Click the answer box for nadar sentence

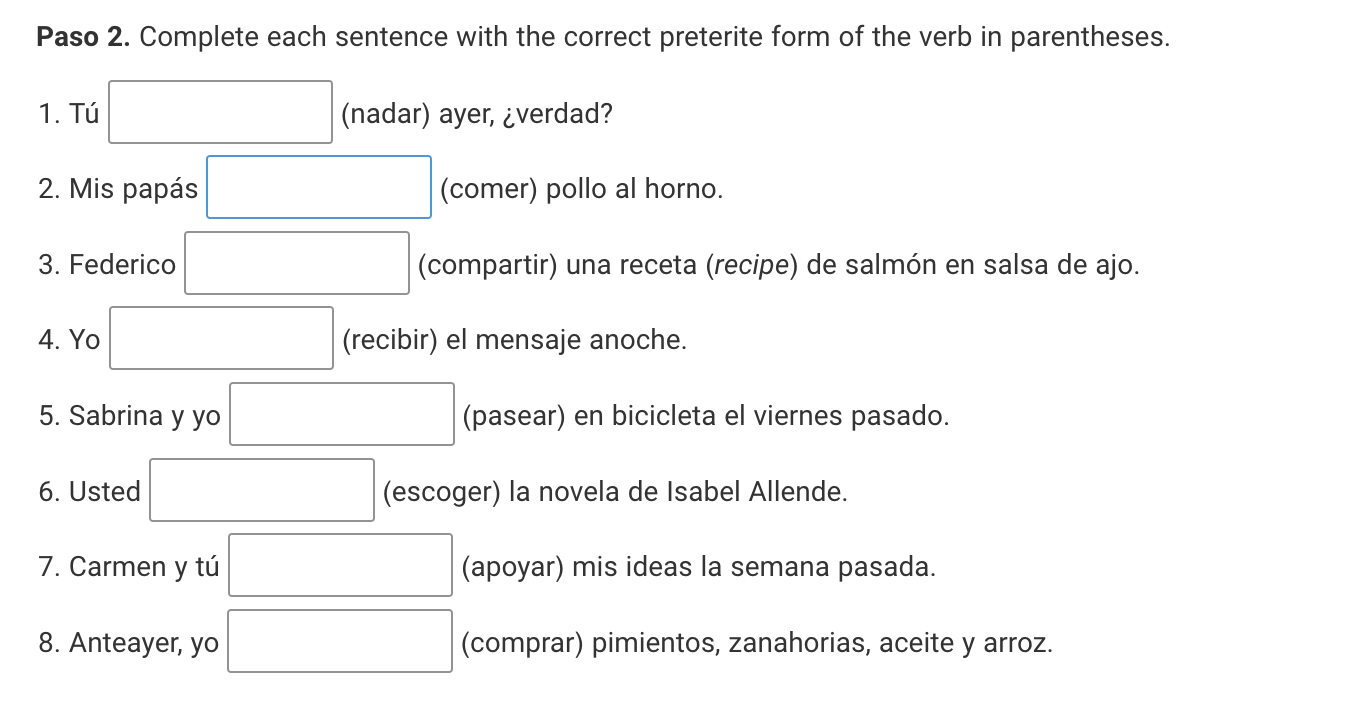click(x=221, y=112)
